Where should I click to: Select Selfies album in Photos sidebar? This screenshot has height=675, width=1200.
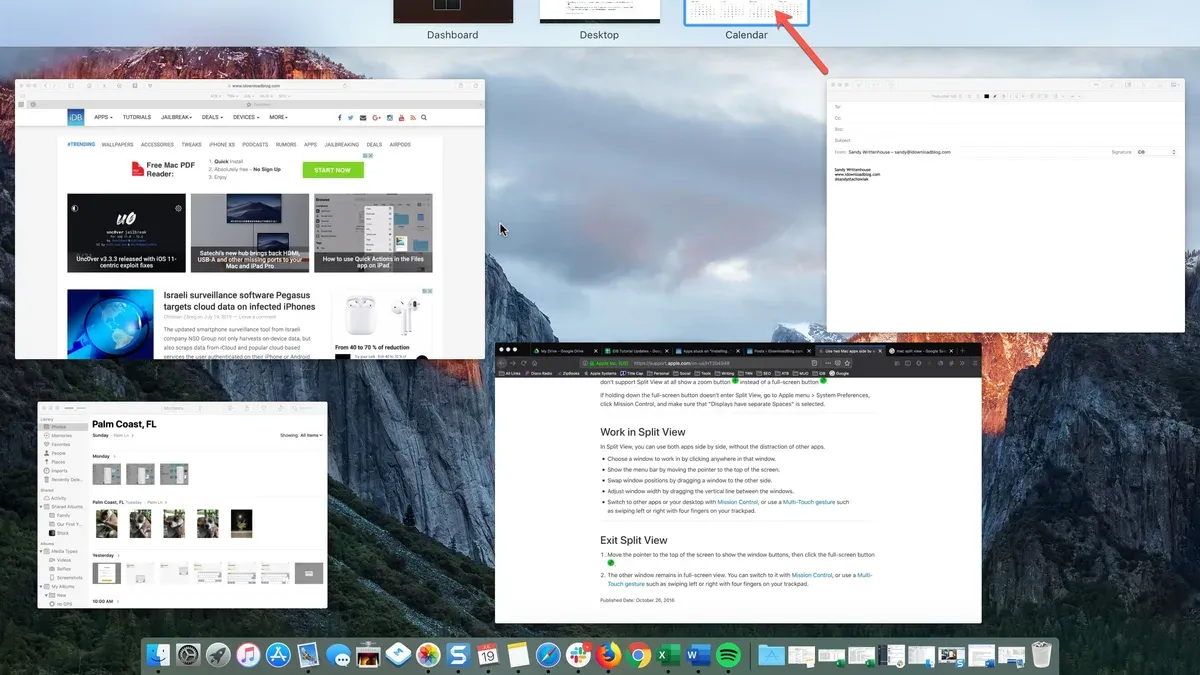tap(60, 569)
